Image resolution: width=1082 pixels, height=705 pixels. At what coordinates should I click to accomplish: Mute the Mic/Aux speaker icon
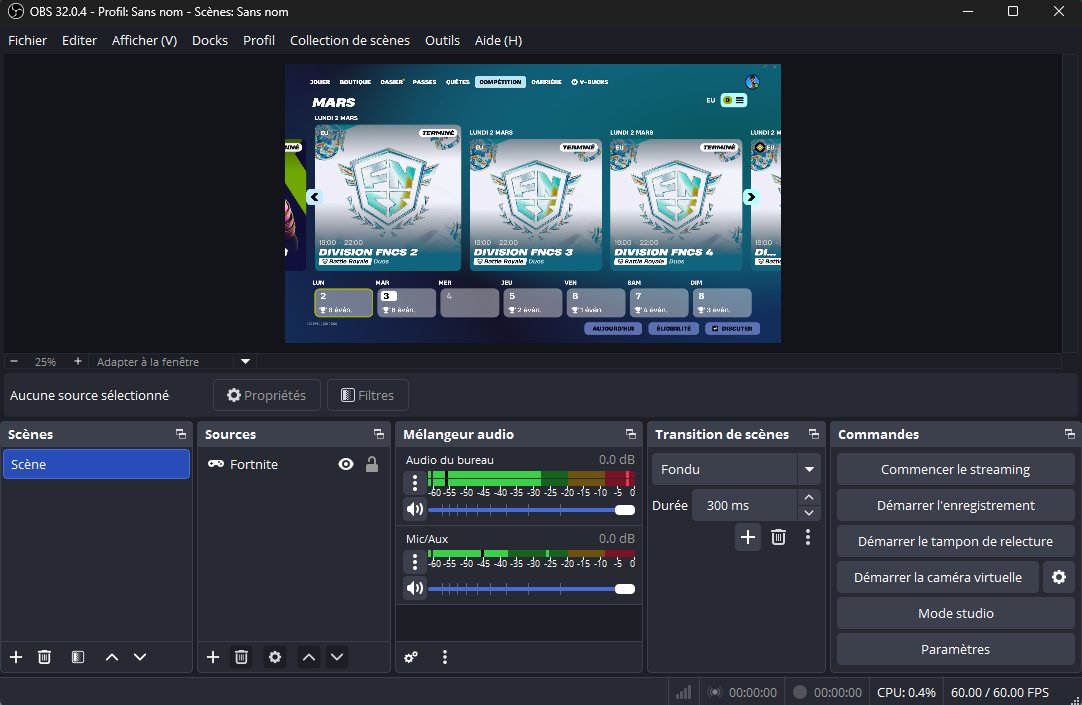click(415, 588)
